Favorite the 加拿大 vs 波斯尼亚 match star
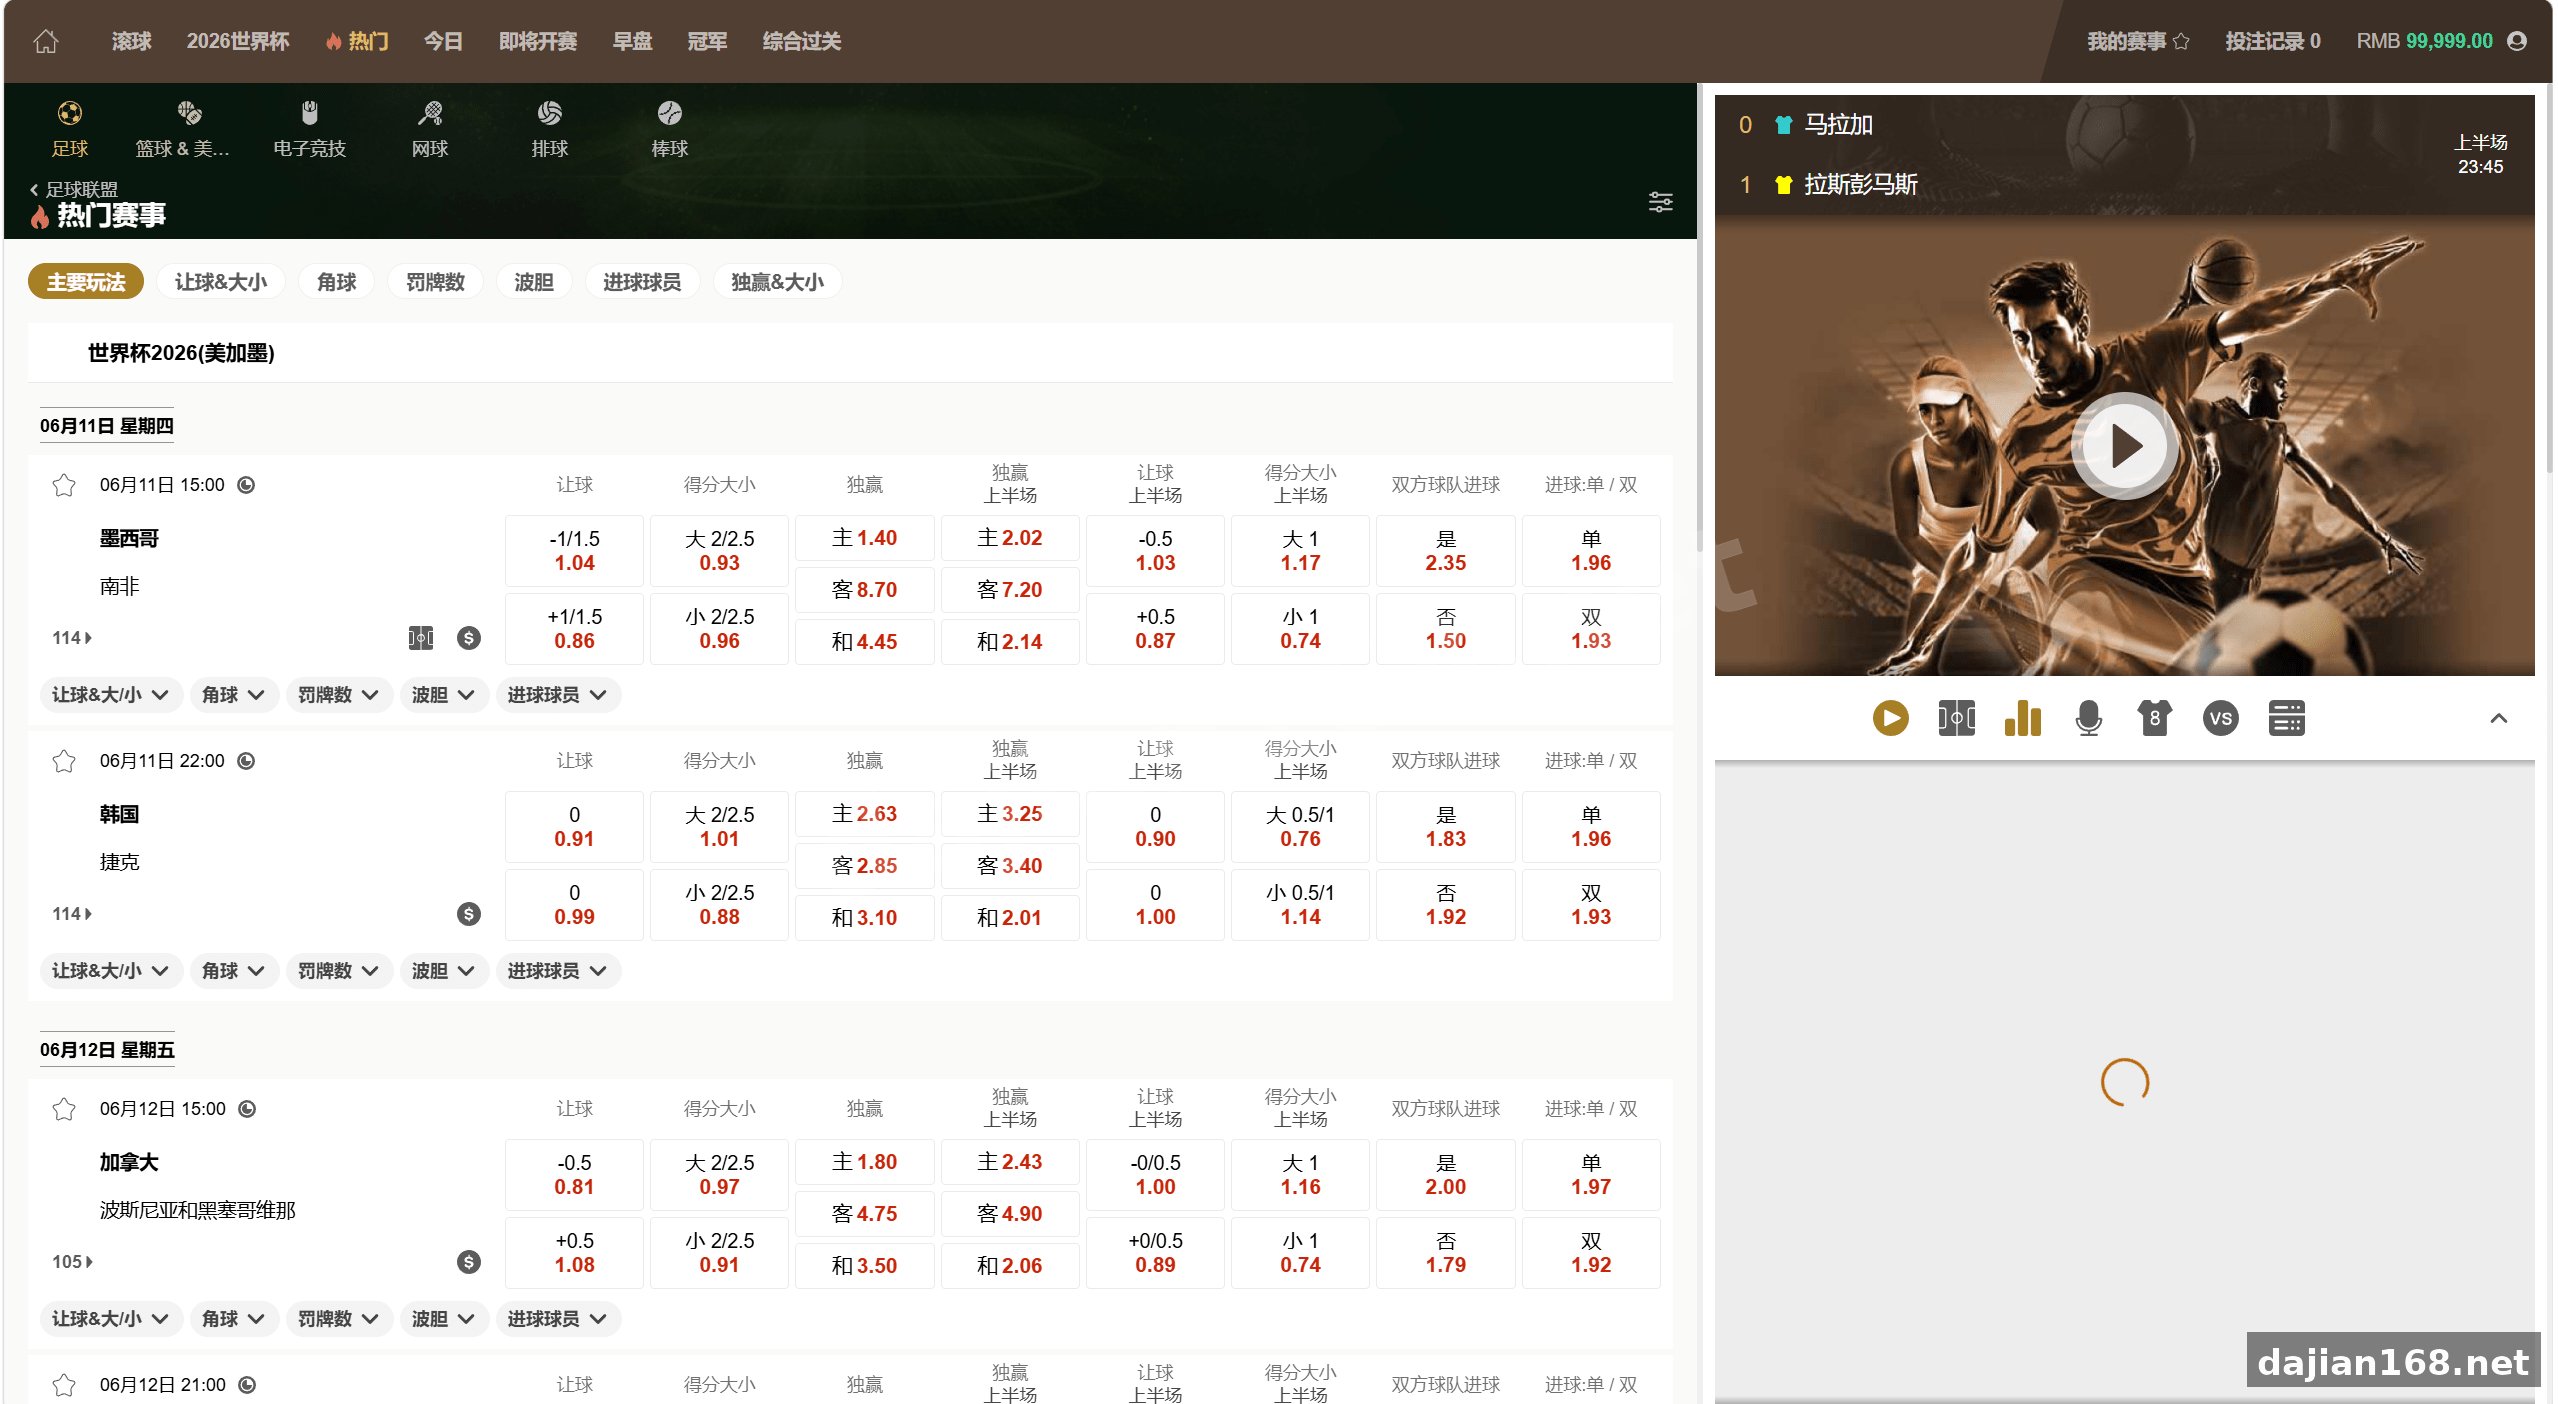The height and width of the screenshot is (1404, 2558). point(64,1109)
